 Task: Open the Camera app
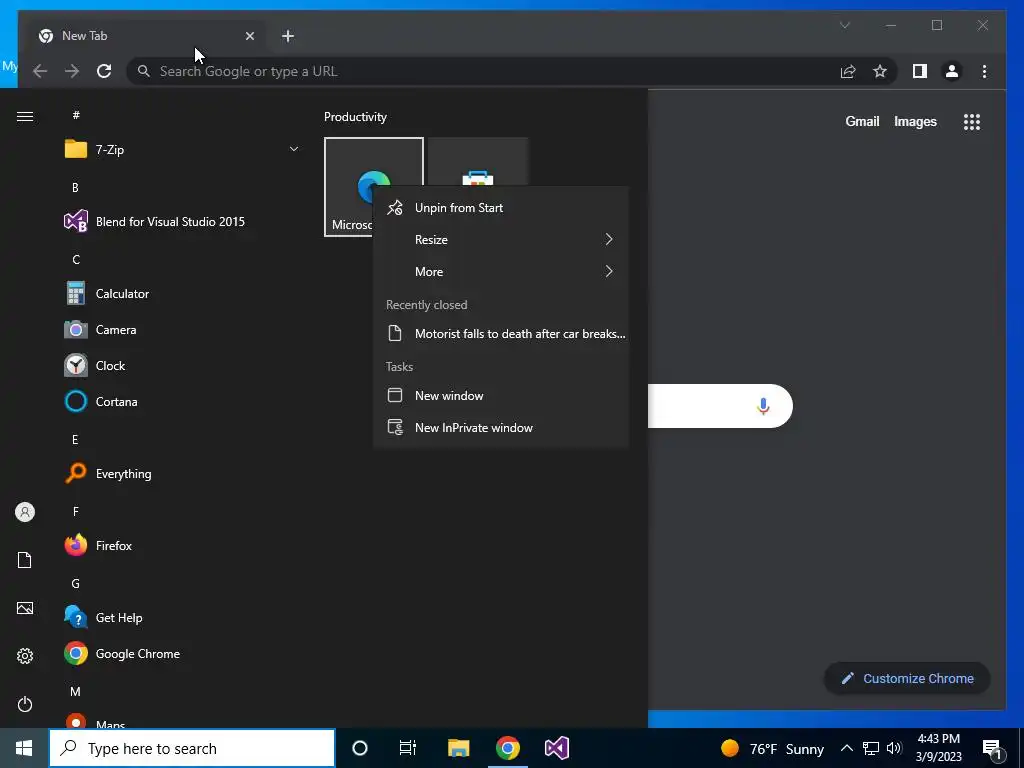pyautogui.click(x=181, y=330)
